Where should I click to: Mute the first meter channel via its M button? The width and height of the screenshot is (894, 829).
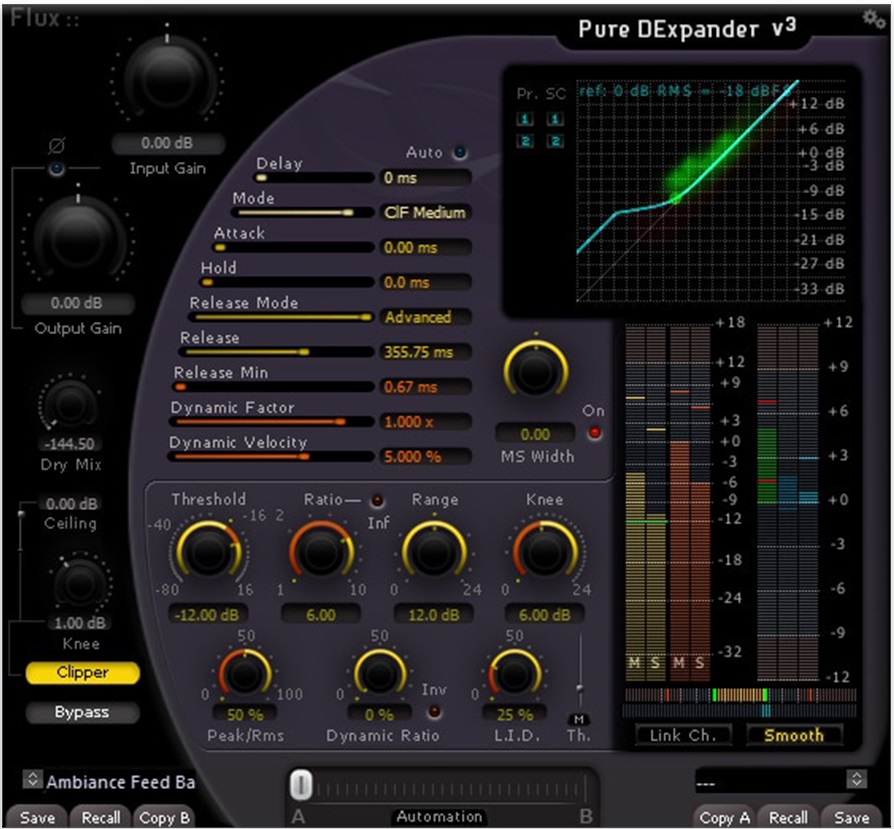[633, 662]
